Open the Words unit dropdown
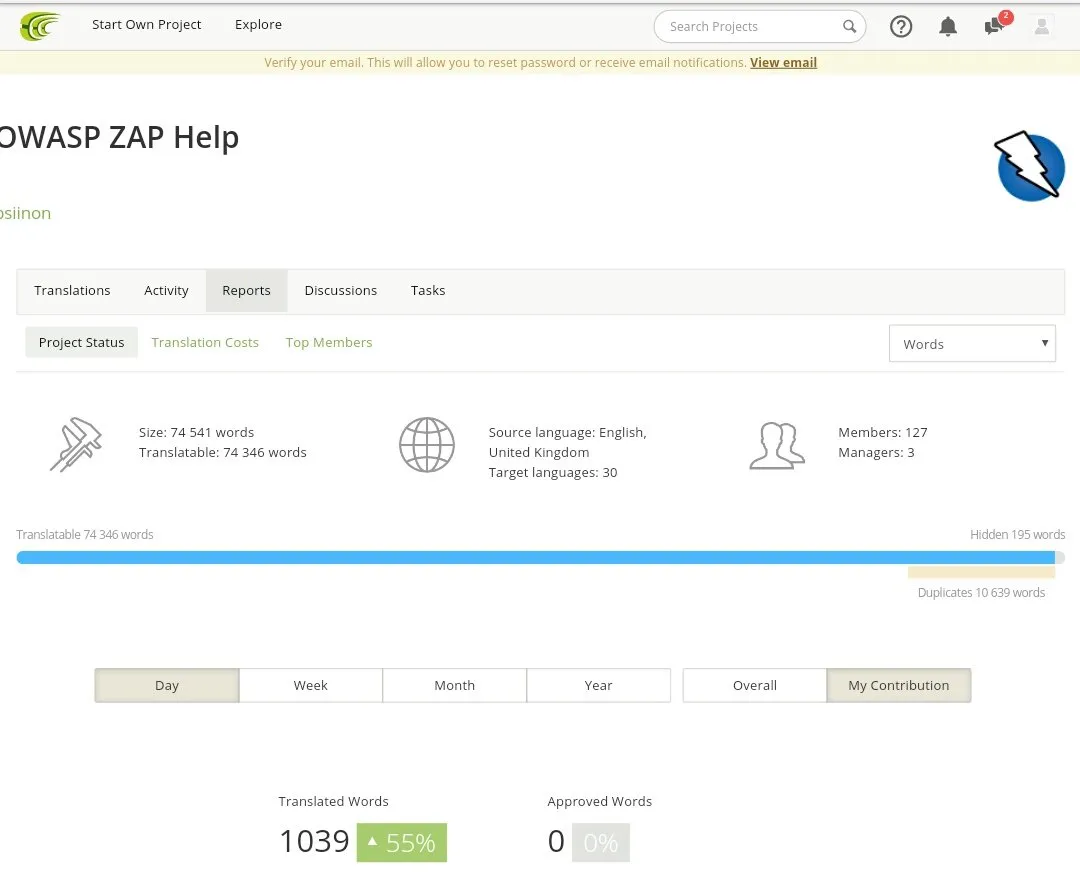The image size is (1080, 874). (972, 343)
